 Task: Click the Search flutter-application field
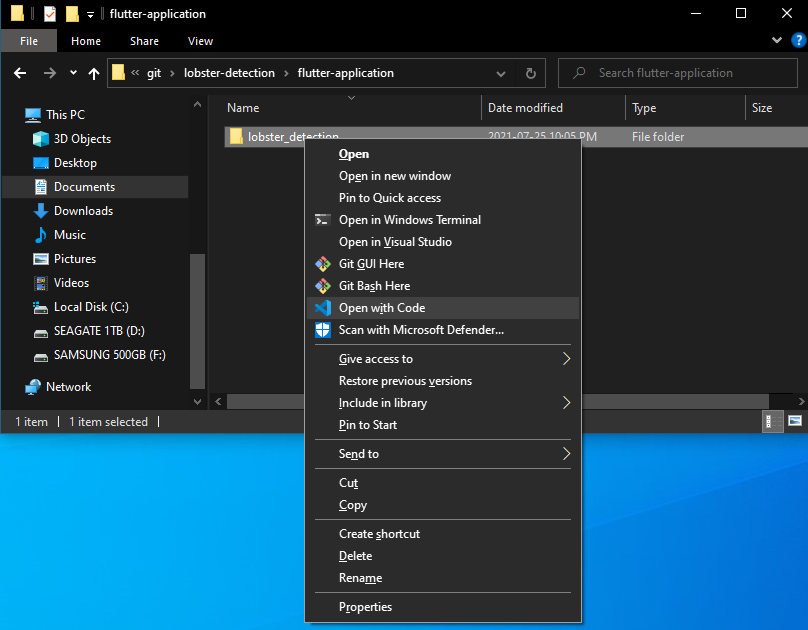678,73
